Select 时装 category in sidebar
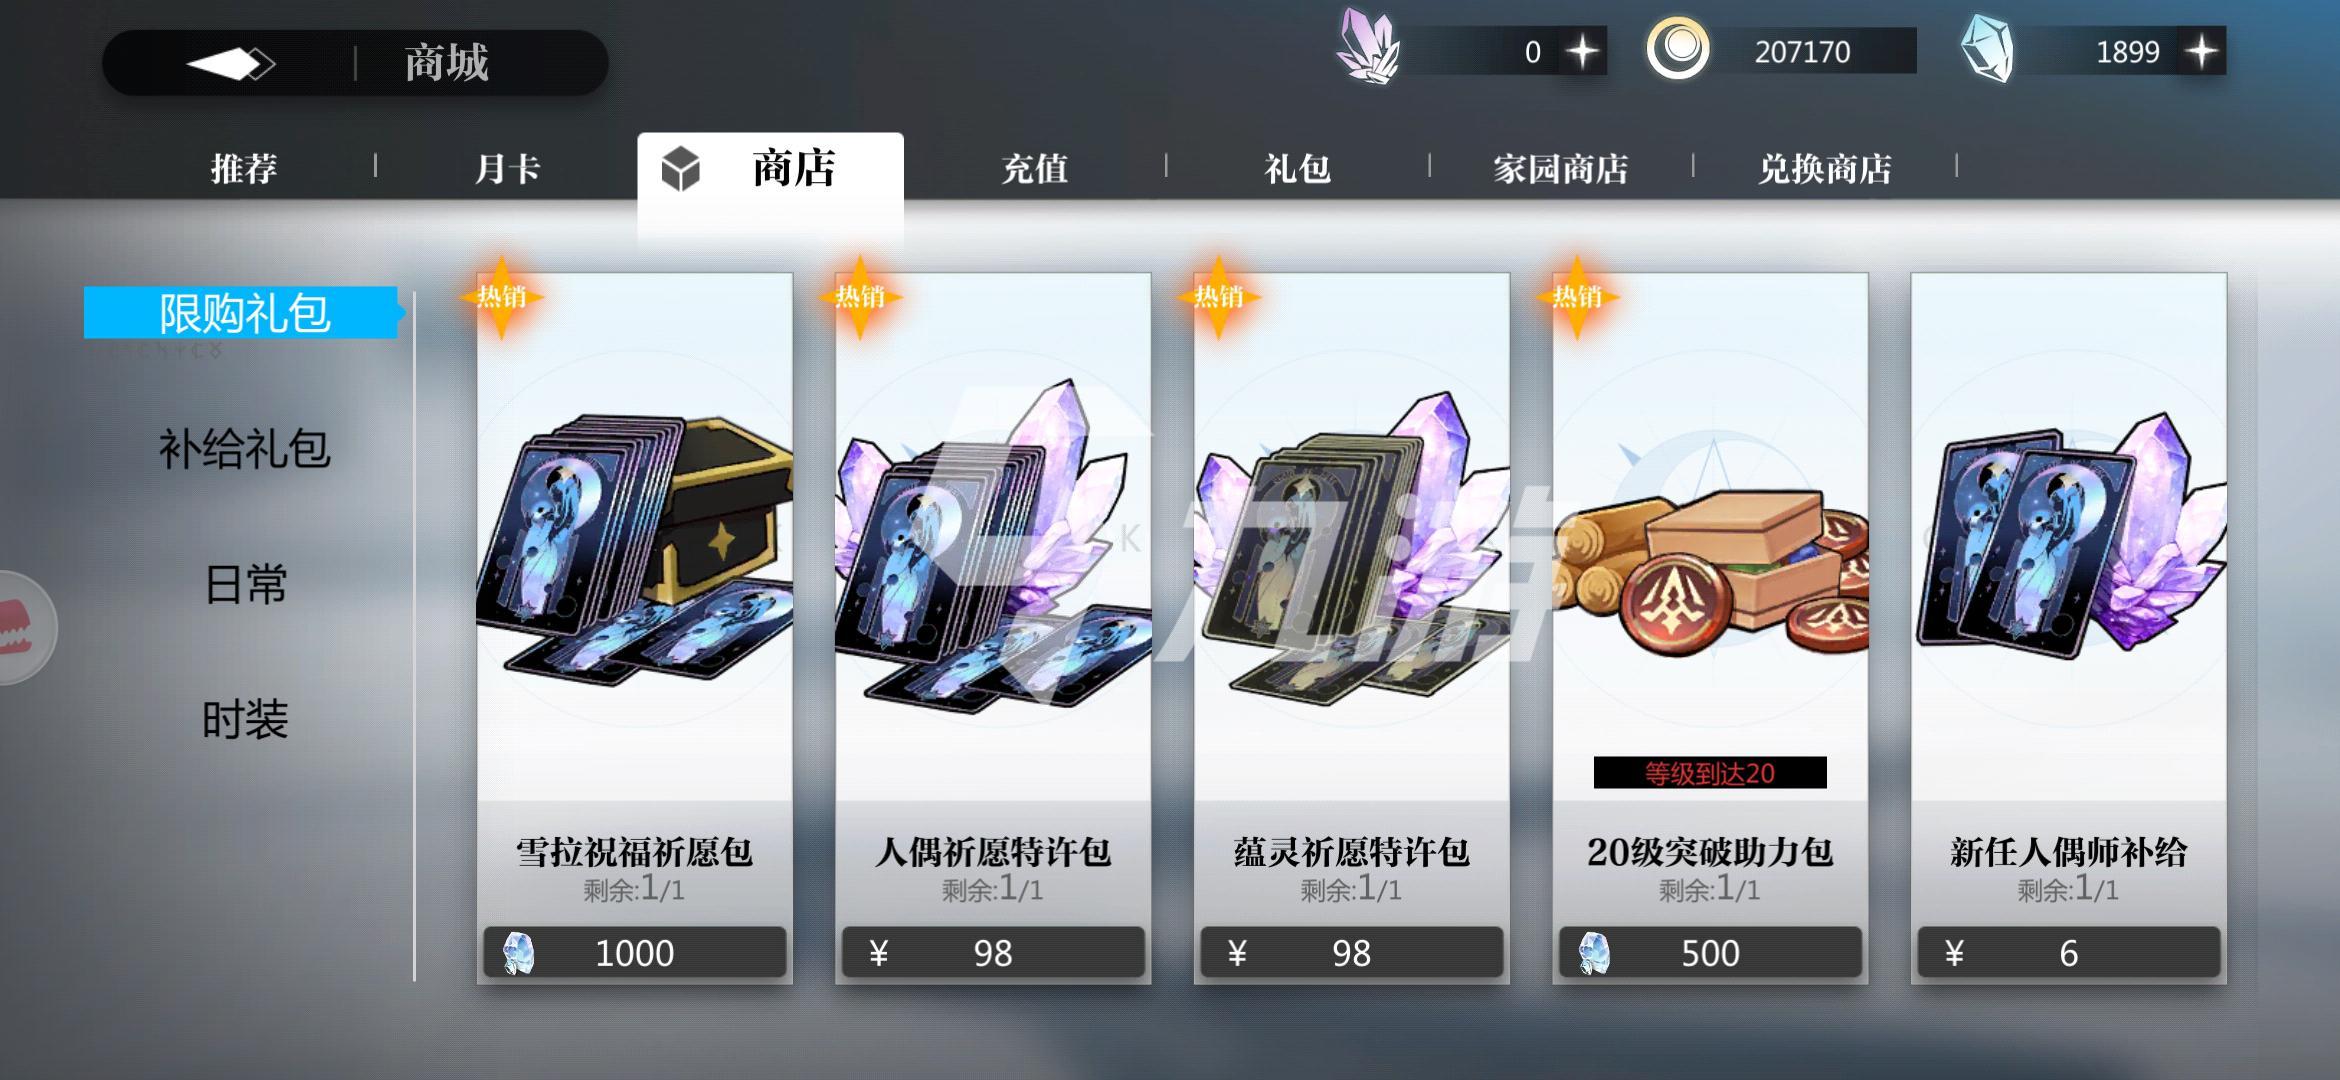2340x1080 pixels. [245, 719]
